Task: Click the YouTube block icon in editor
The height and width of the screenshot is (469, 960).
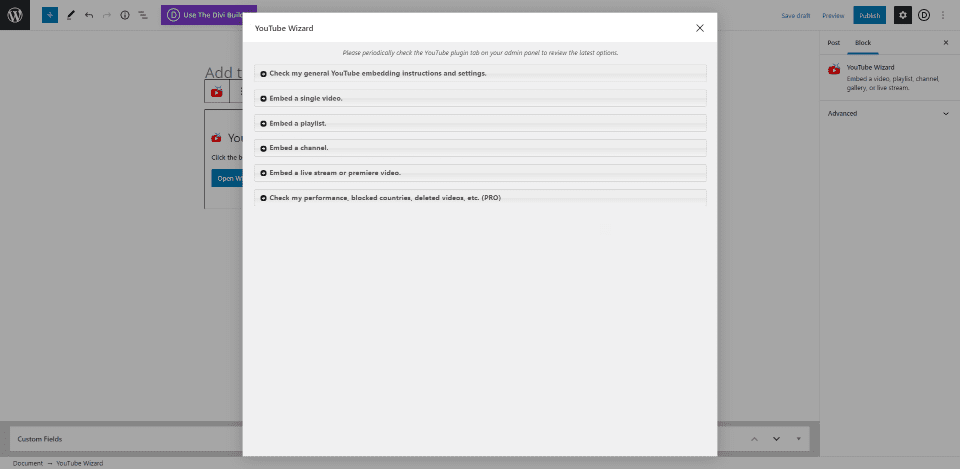Action: click(216, 92)
